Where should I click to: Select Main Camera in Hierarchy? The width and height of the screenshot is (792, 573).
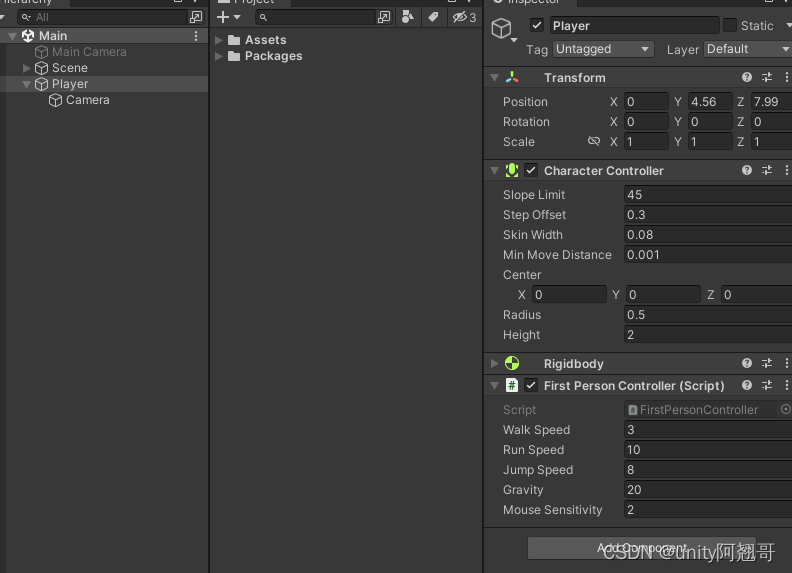click(x=89, y=52)
